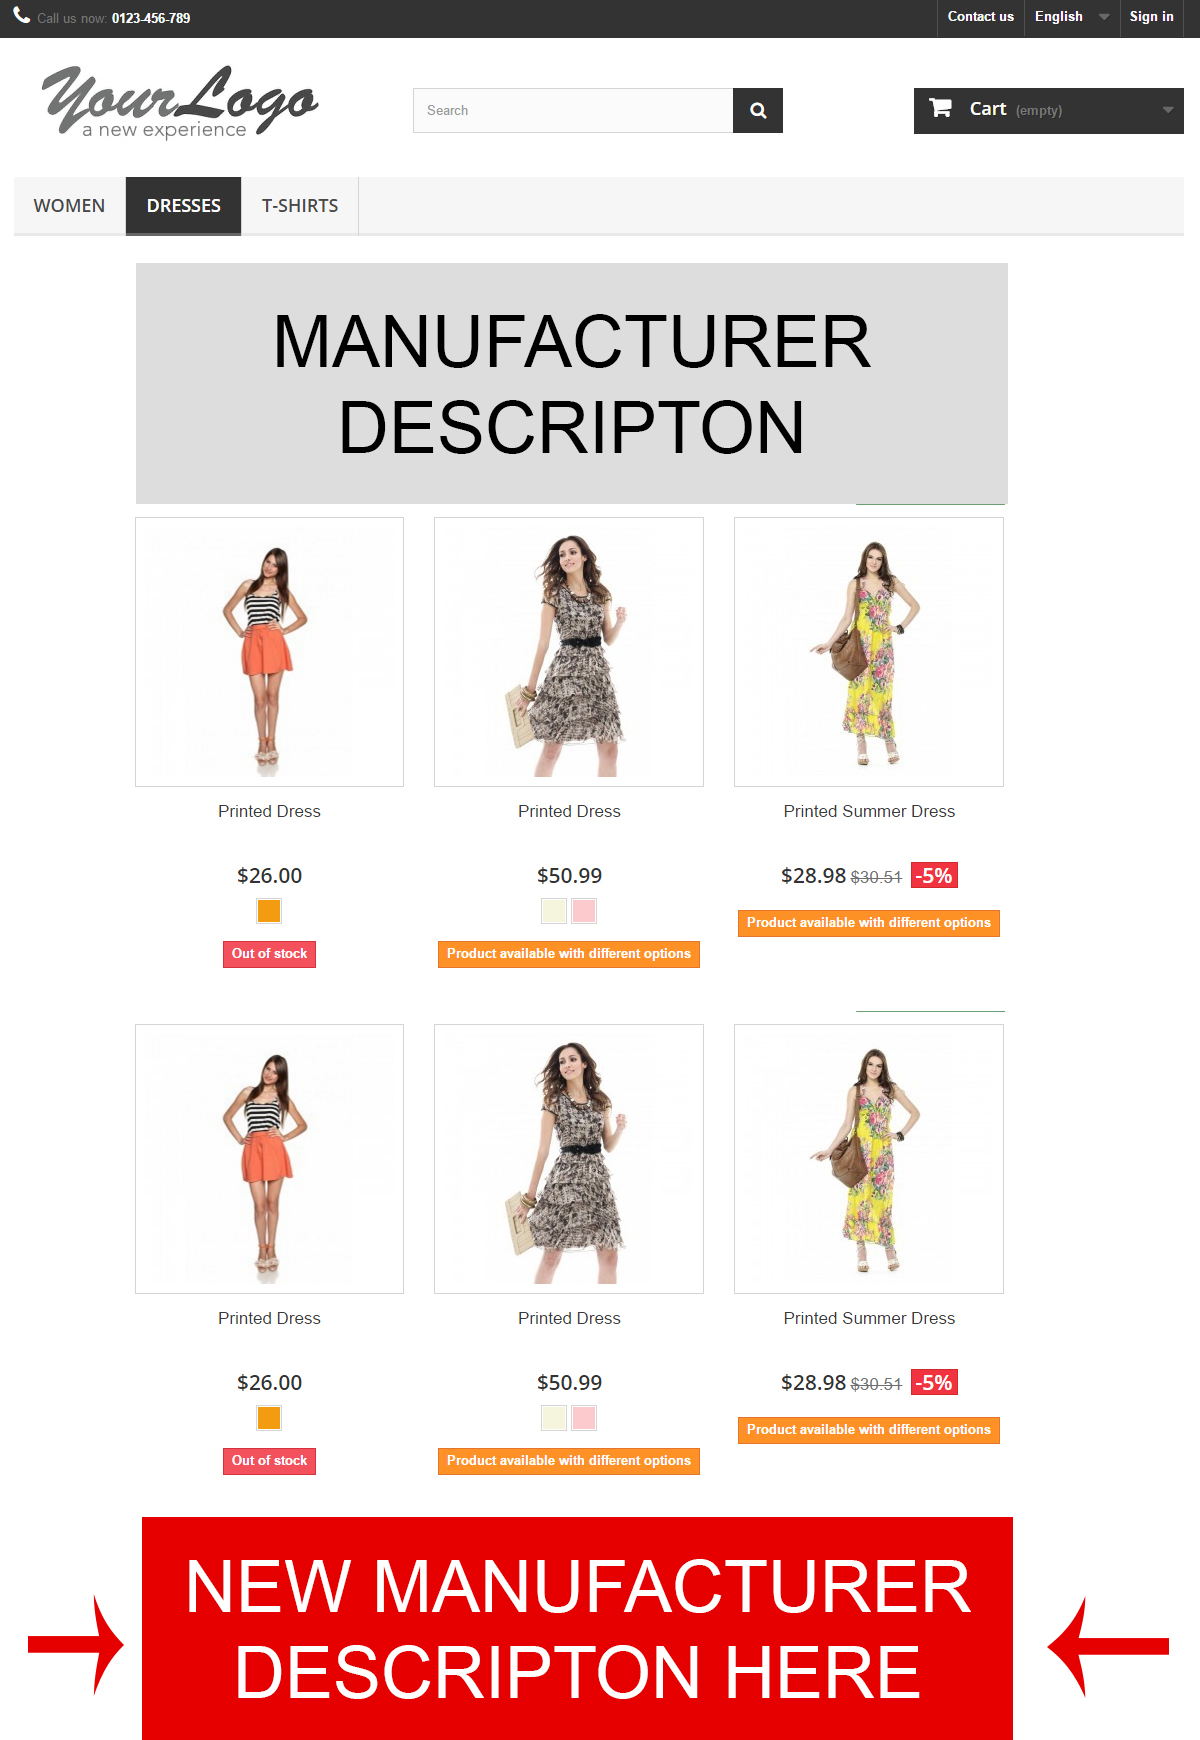Click the second row yellow dress thumbnail

(x=869, y=1159)
